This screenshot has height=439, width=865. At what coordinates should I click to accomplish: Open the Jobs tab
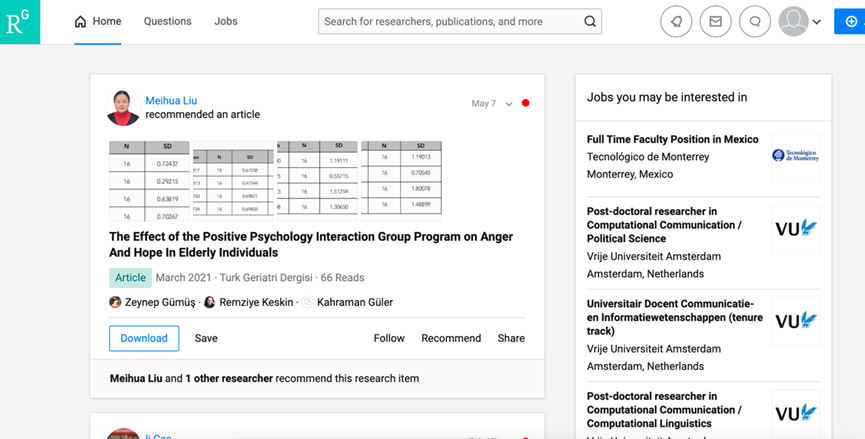pos(226,21)
